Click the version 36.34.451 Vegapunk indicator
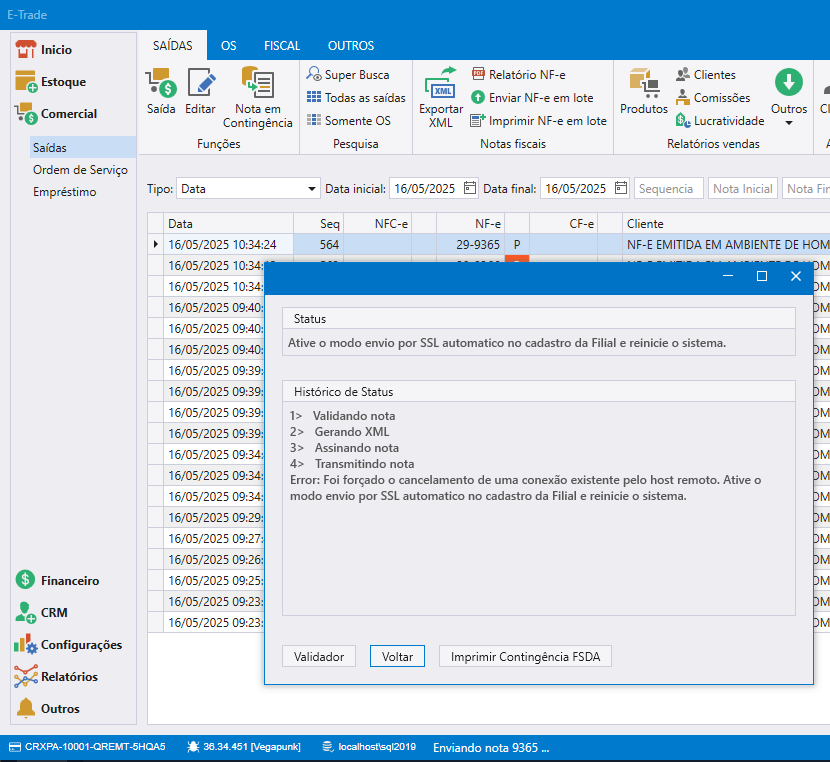830x762 pixels. point(244,747)
